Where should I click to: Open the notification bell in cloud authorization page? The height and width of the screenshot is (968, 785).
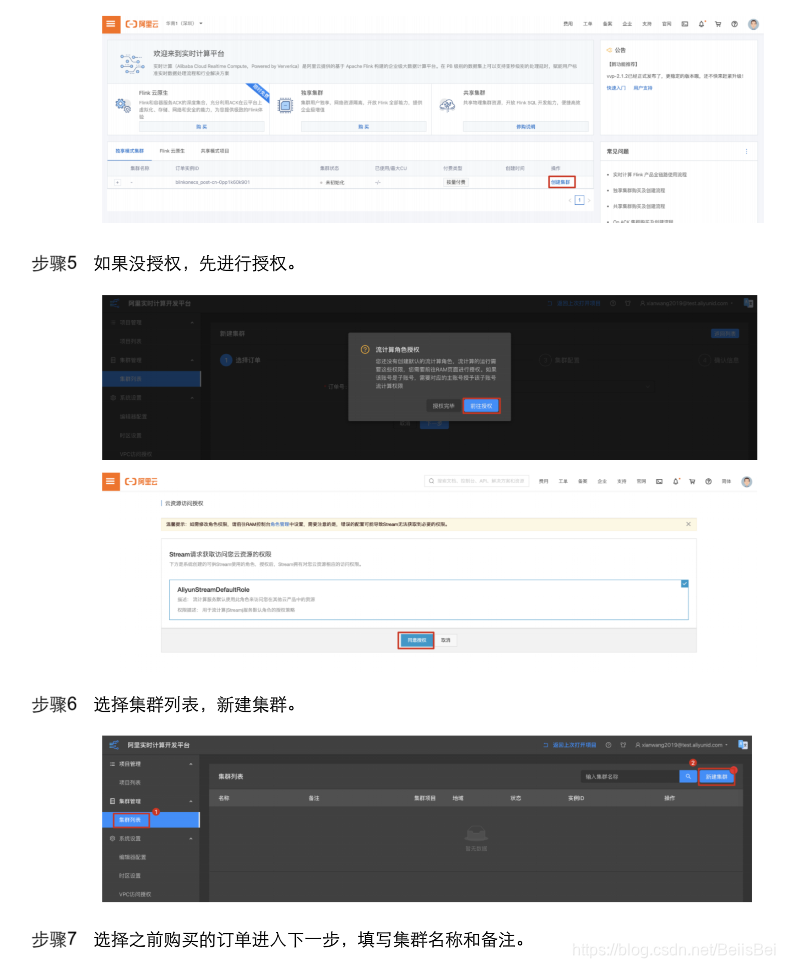[x=676, y=481]
